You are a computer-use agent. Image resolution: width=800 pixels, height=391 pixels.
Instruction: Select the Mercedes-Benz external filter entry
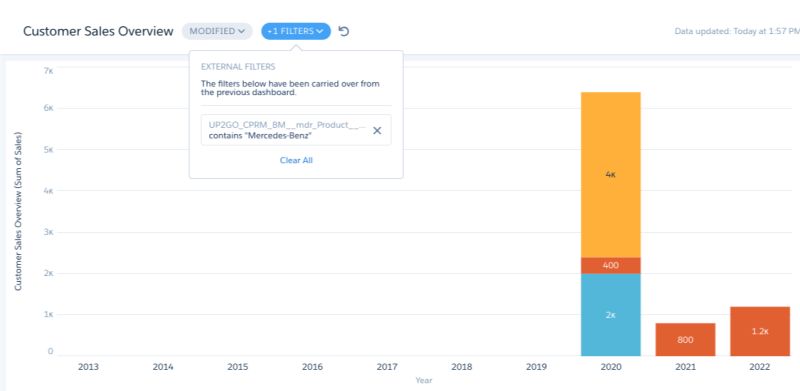coord(296,130)
